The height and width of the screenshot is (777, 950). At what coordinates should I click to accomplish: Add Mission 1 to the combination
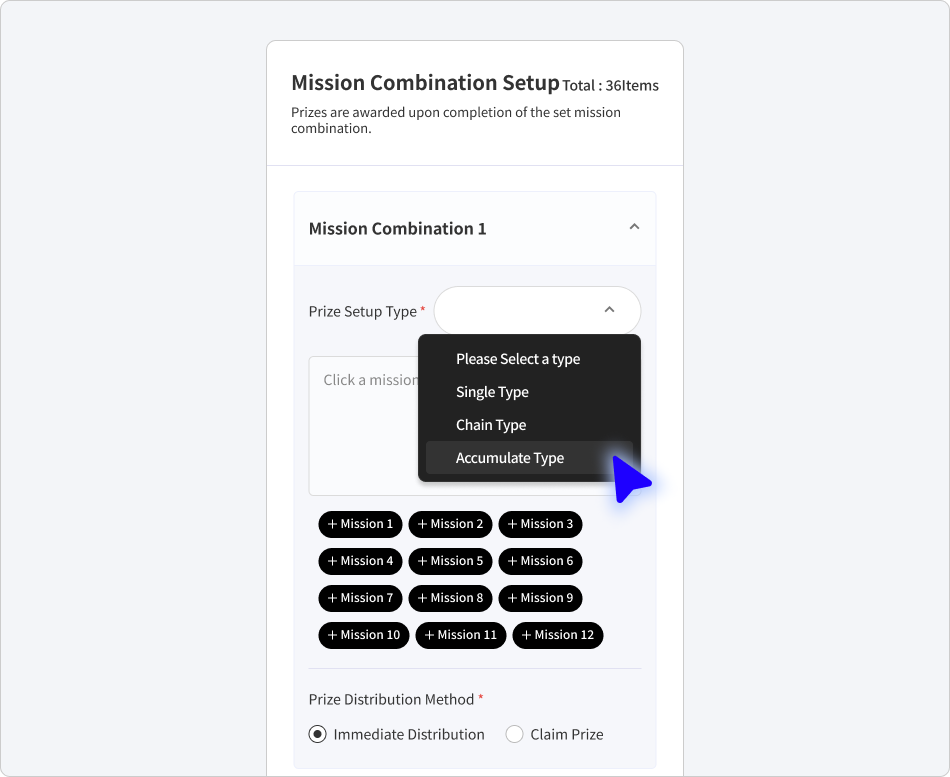[360, 524]
